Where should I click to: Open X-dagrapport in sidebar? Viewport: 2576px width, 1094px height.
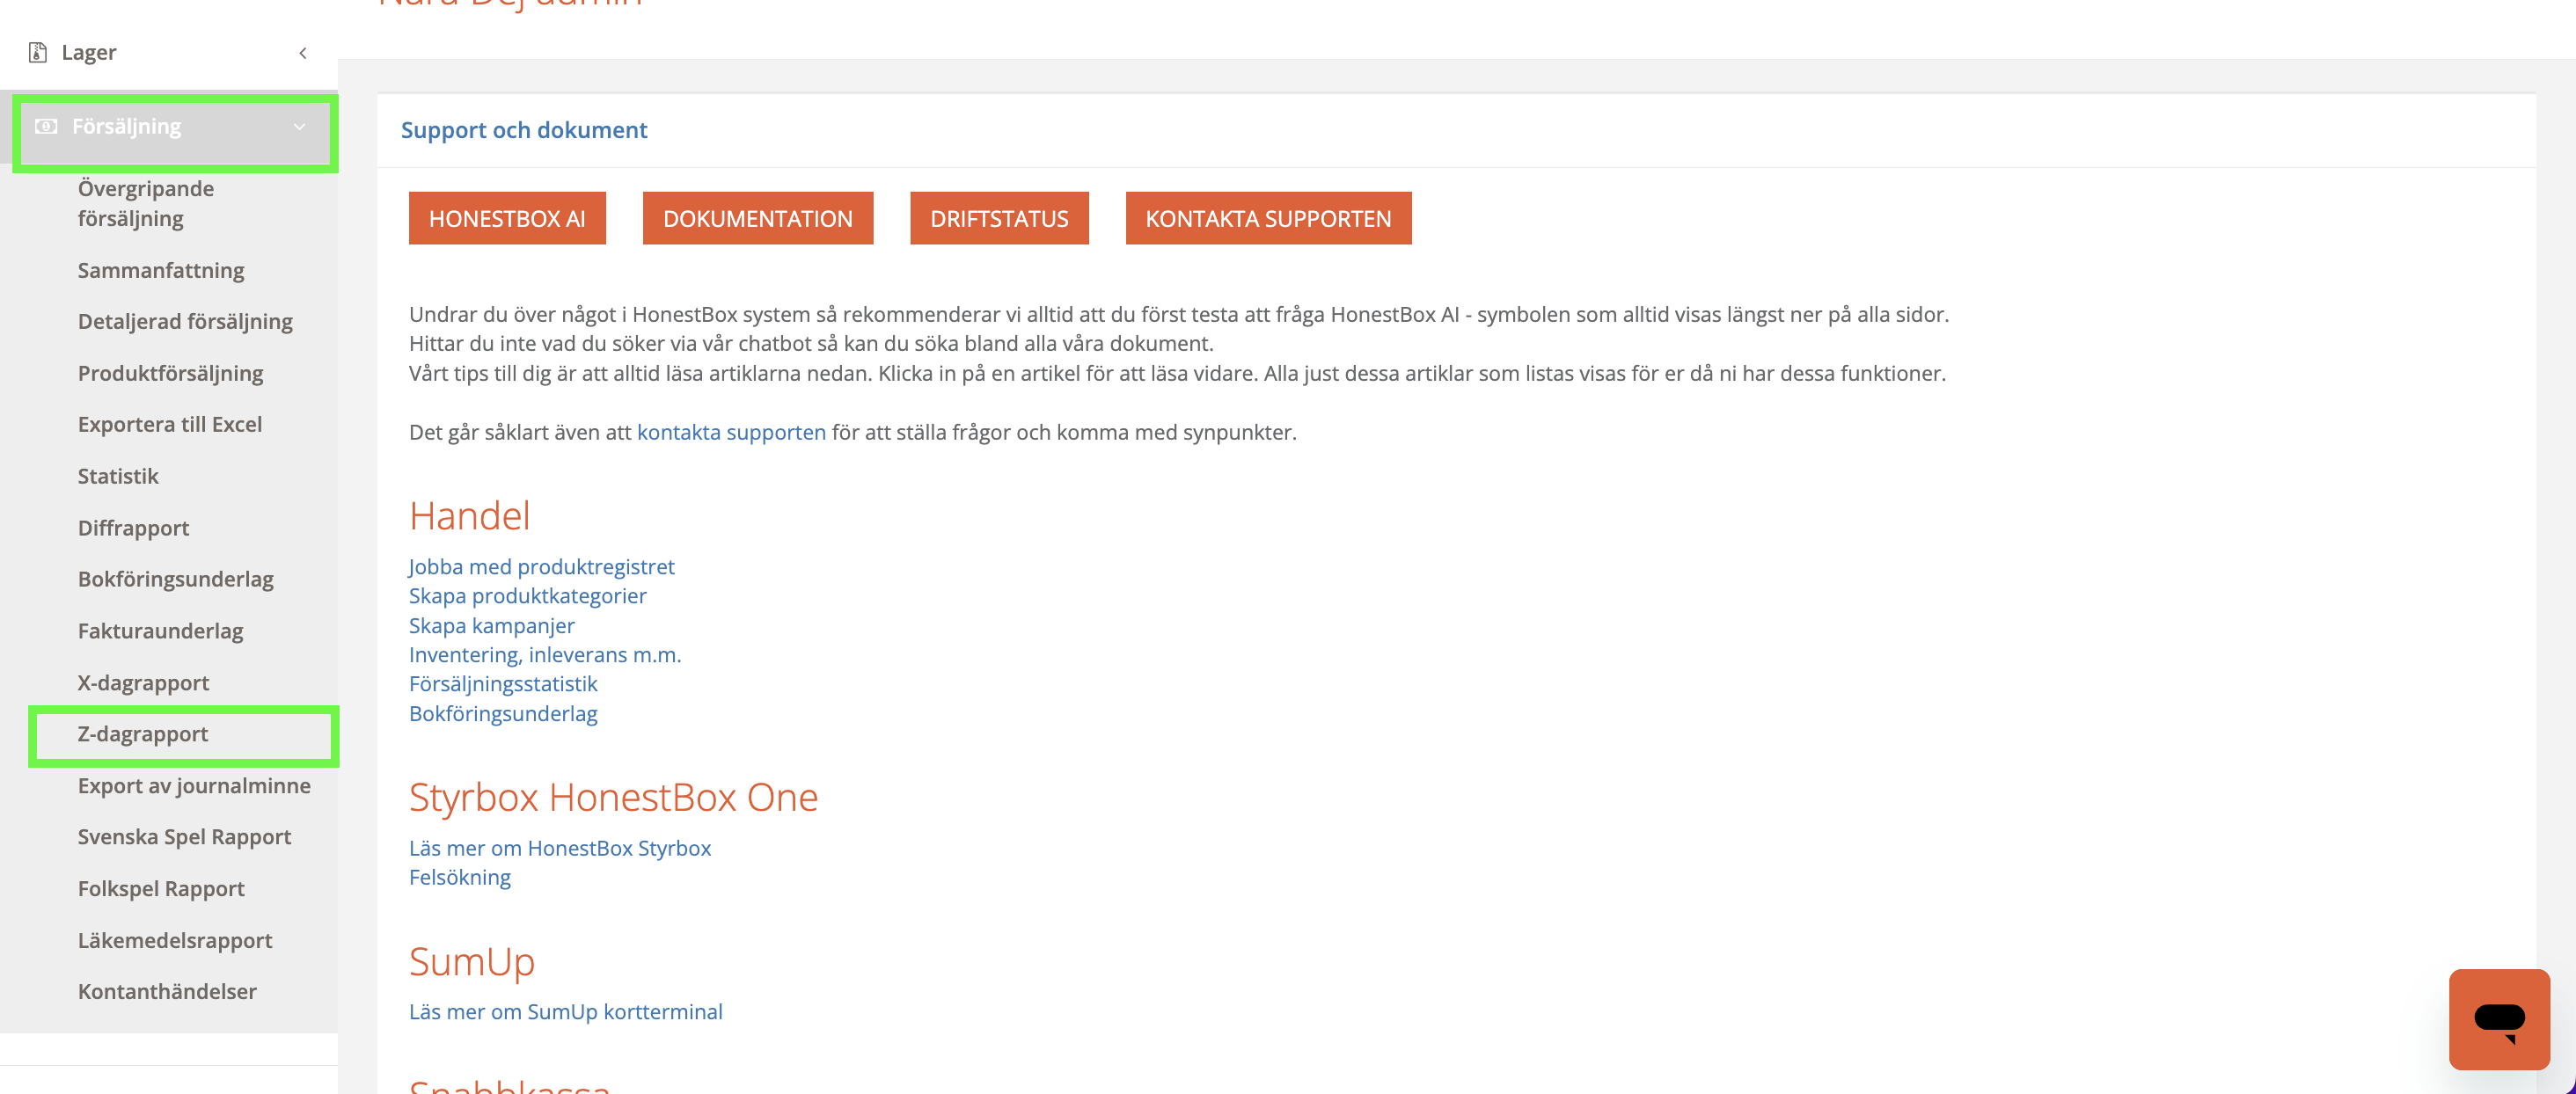pyautogui.click(x=143, y=682)
